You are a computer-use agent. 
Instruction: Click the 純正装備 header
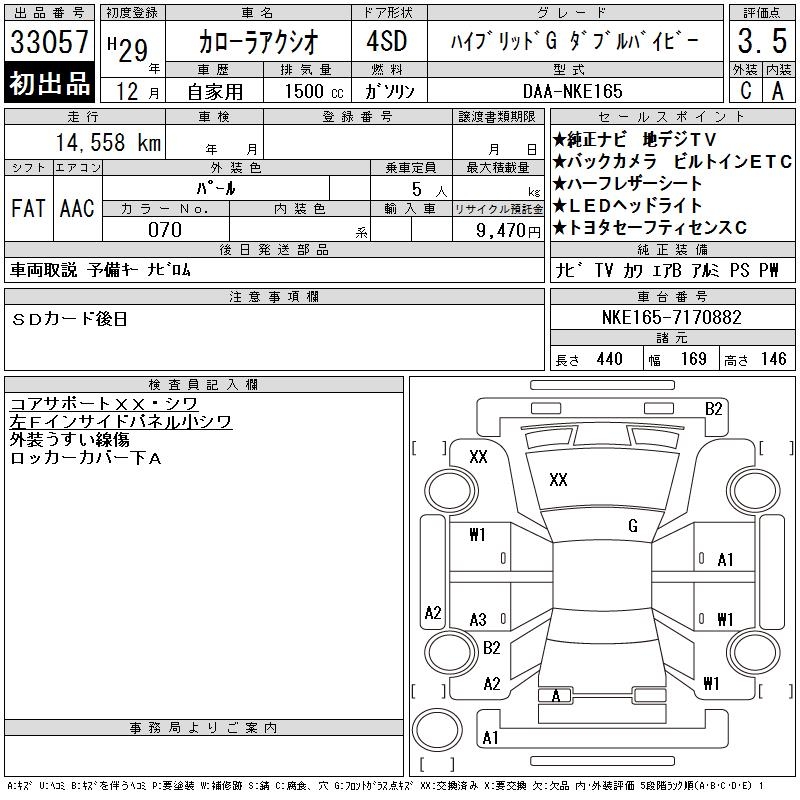672,249
